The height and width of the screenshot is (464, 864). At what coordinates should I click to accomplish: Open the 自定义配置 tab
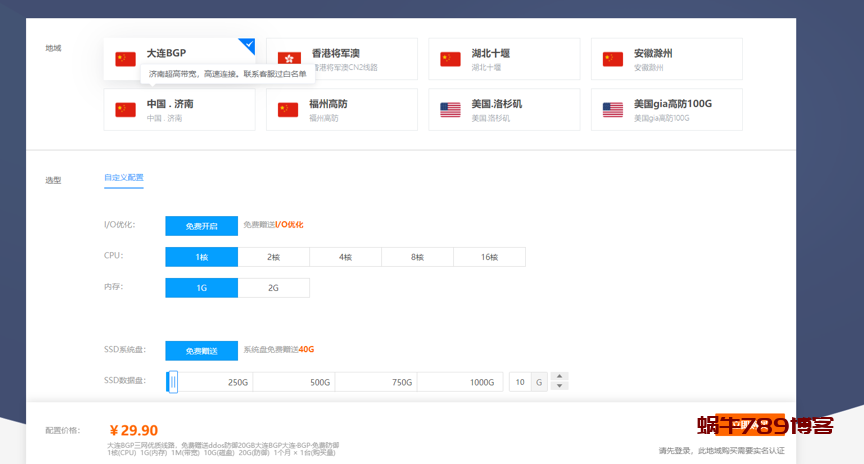(123, 178)
